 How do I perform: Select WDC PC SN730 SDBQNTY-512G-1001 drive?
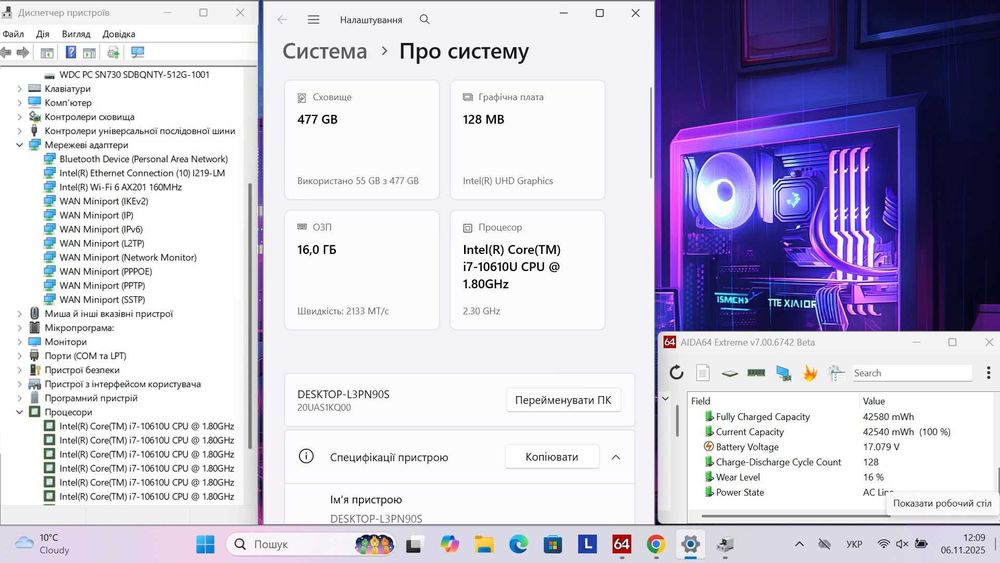point(134,75)
